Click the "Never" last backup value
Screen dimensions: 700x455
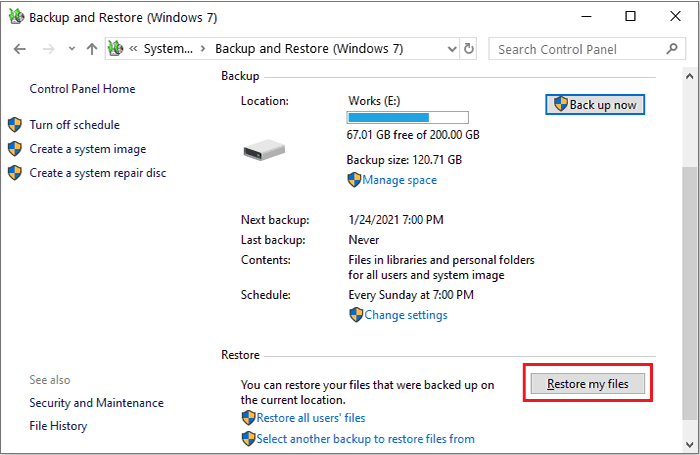363,240
